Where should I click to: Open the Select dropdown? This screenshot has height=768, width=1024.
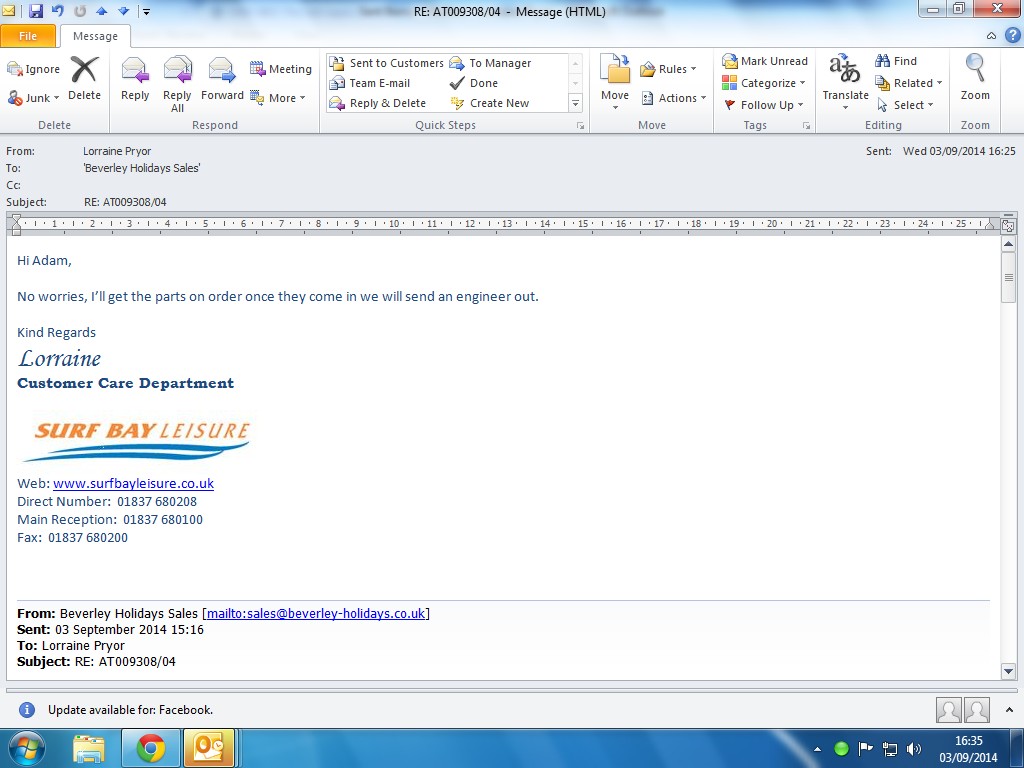point(904,104)
